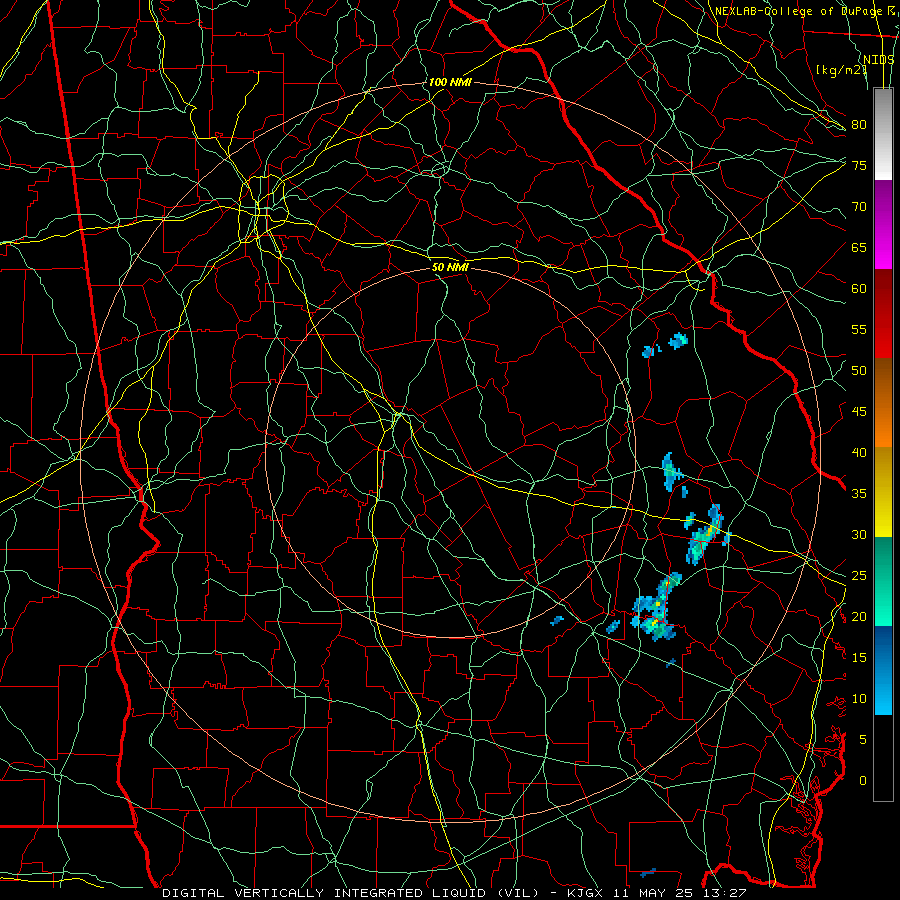Click the 15 value on the scale

pyautogui.click(x=859, y=658)
